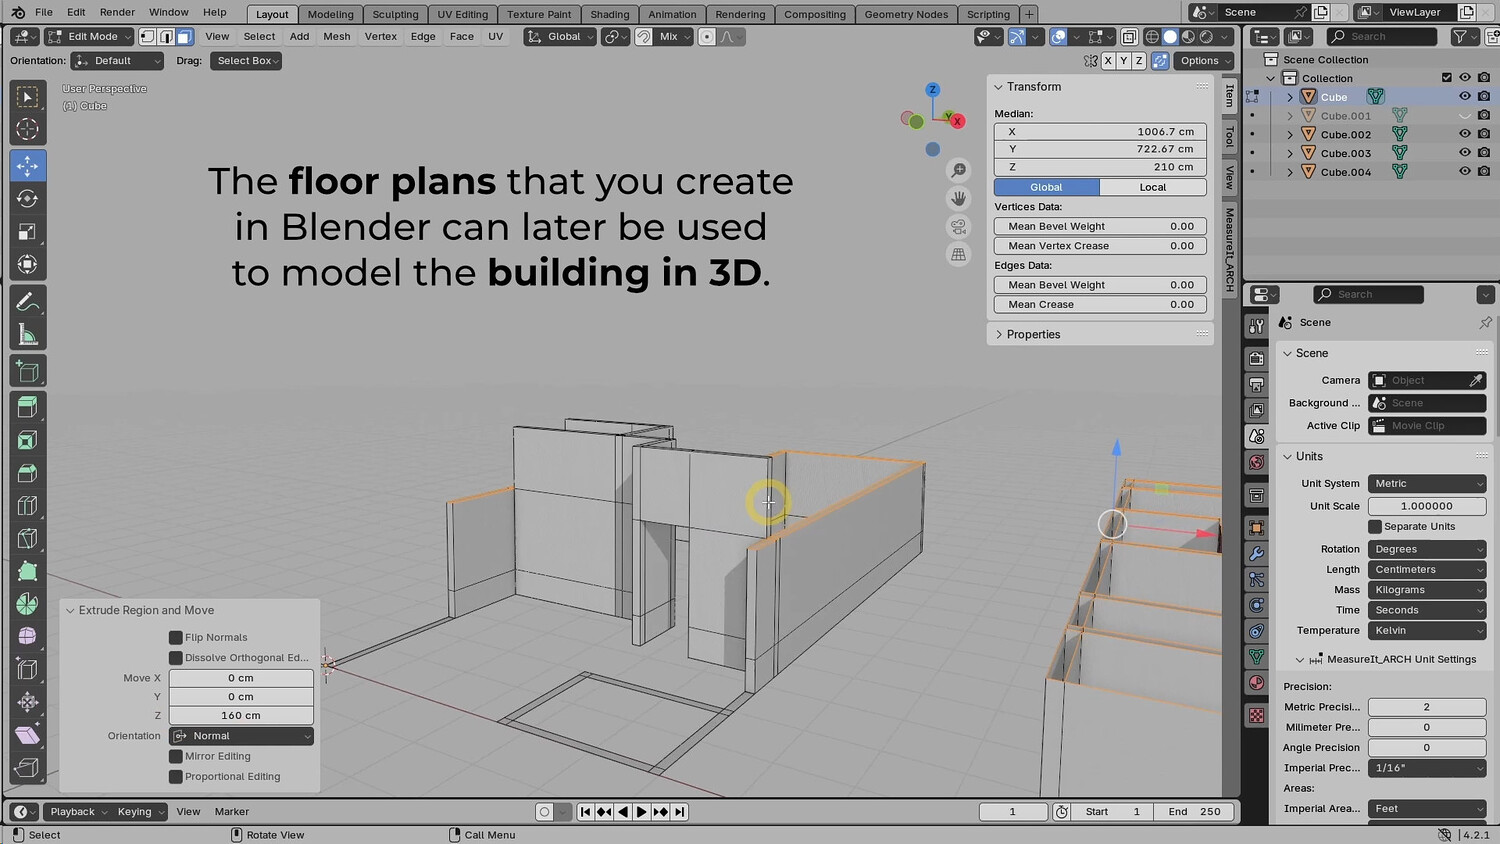The image size is (1500, 844).
Task: Choose the Spin tool
Action: coord(27,604)
